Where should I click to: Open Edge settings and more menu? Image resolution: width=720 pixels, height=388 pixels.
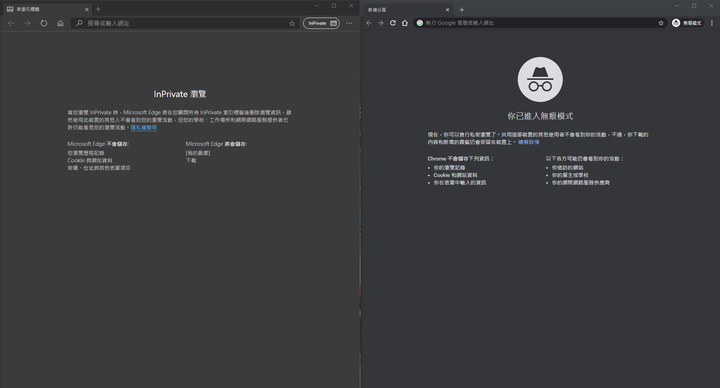[x=349, y=23]
